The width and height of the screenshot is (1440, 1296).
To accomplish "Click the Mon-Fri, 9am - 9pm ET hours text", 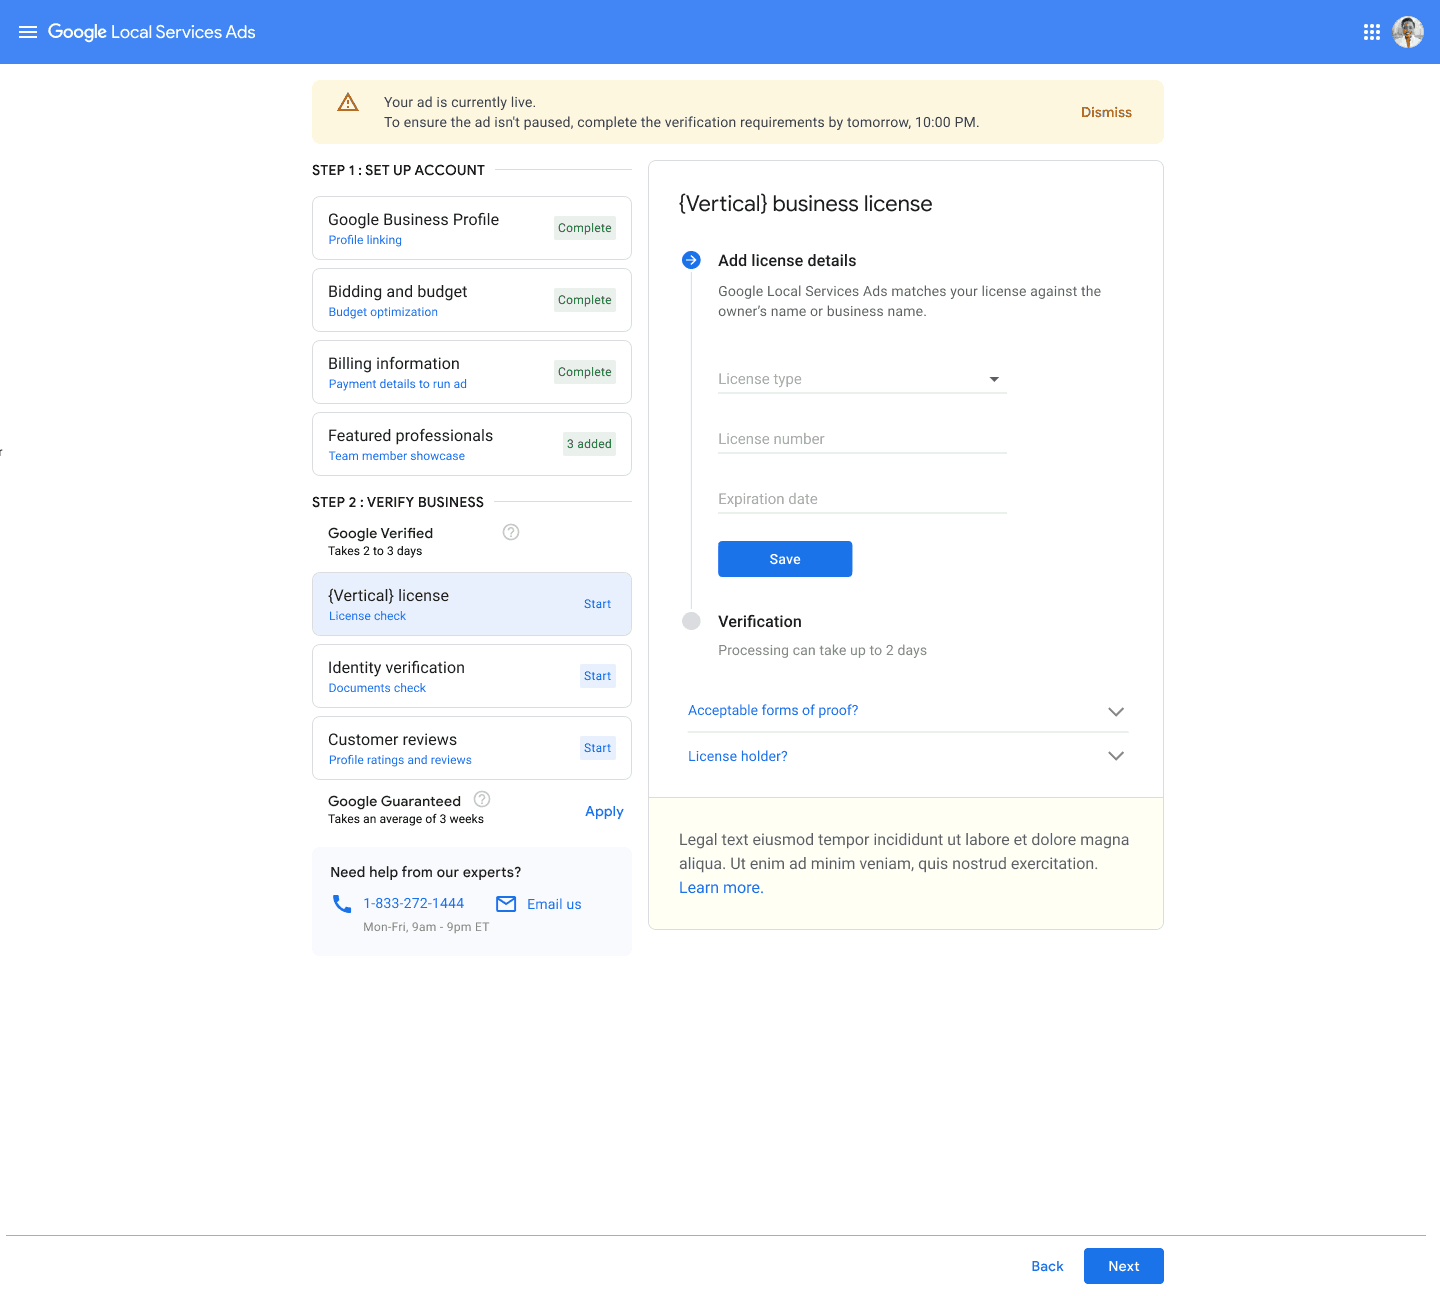I will pyautogui.click(x=426, y=927).
